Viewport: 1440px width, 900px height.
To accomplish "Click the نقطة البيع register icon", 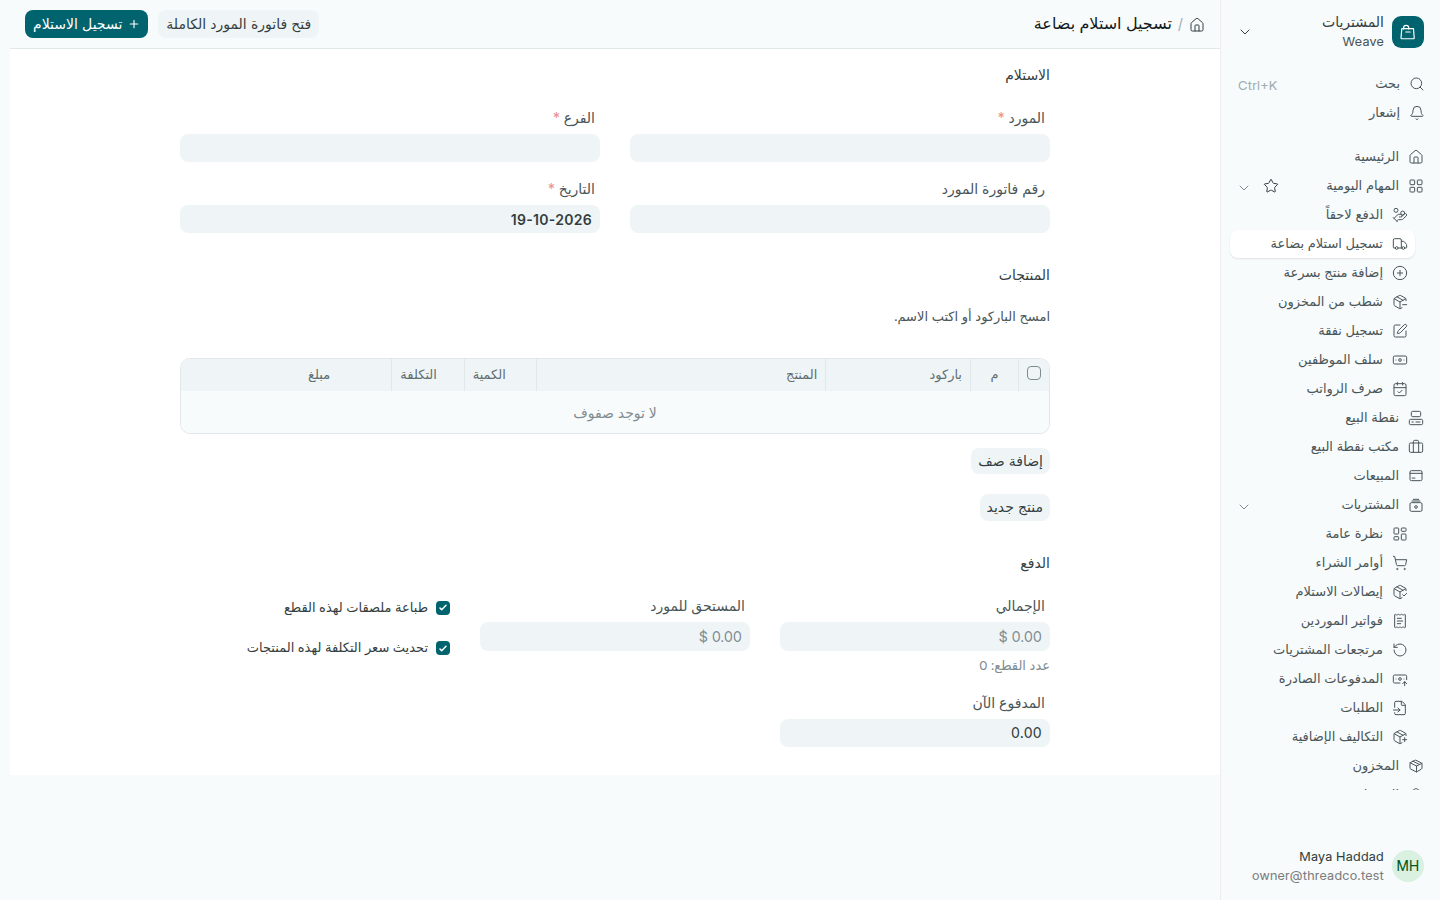I will (x=1416, y=418).
